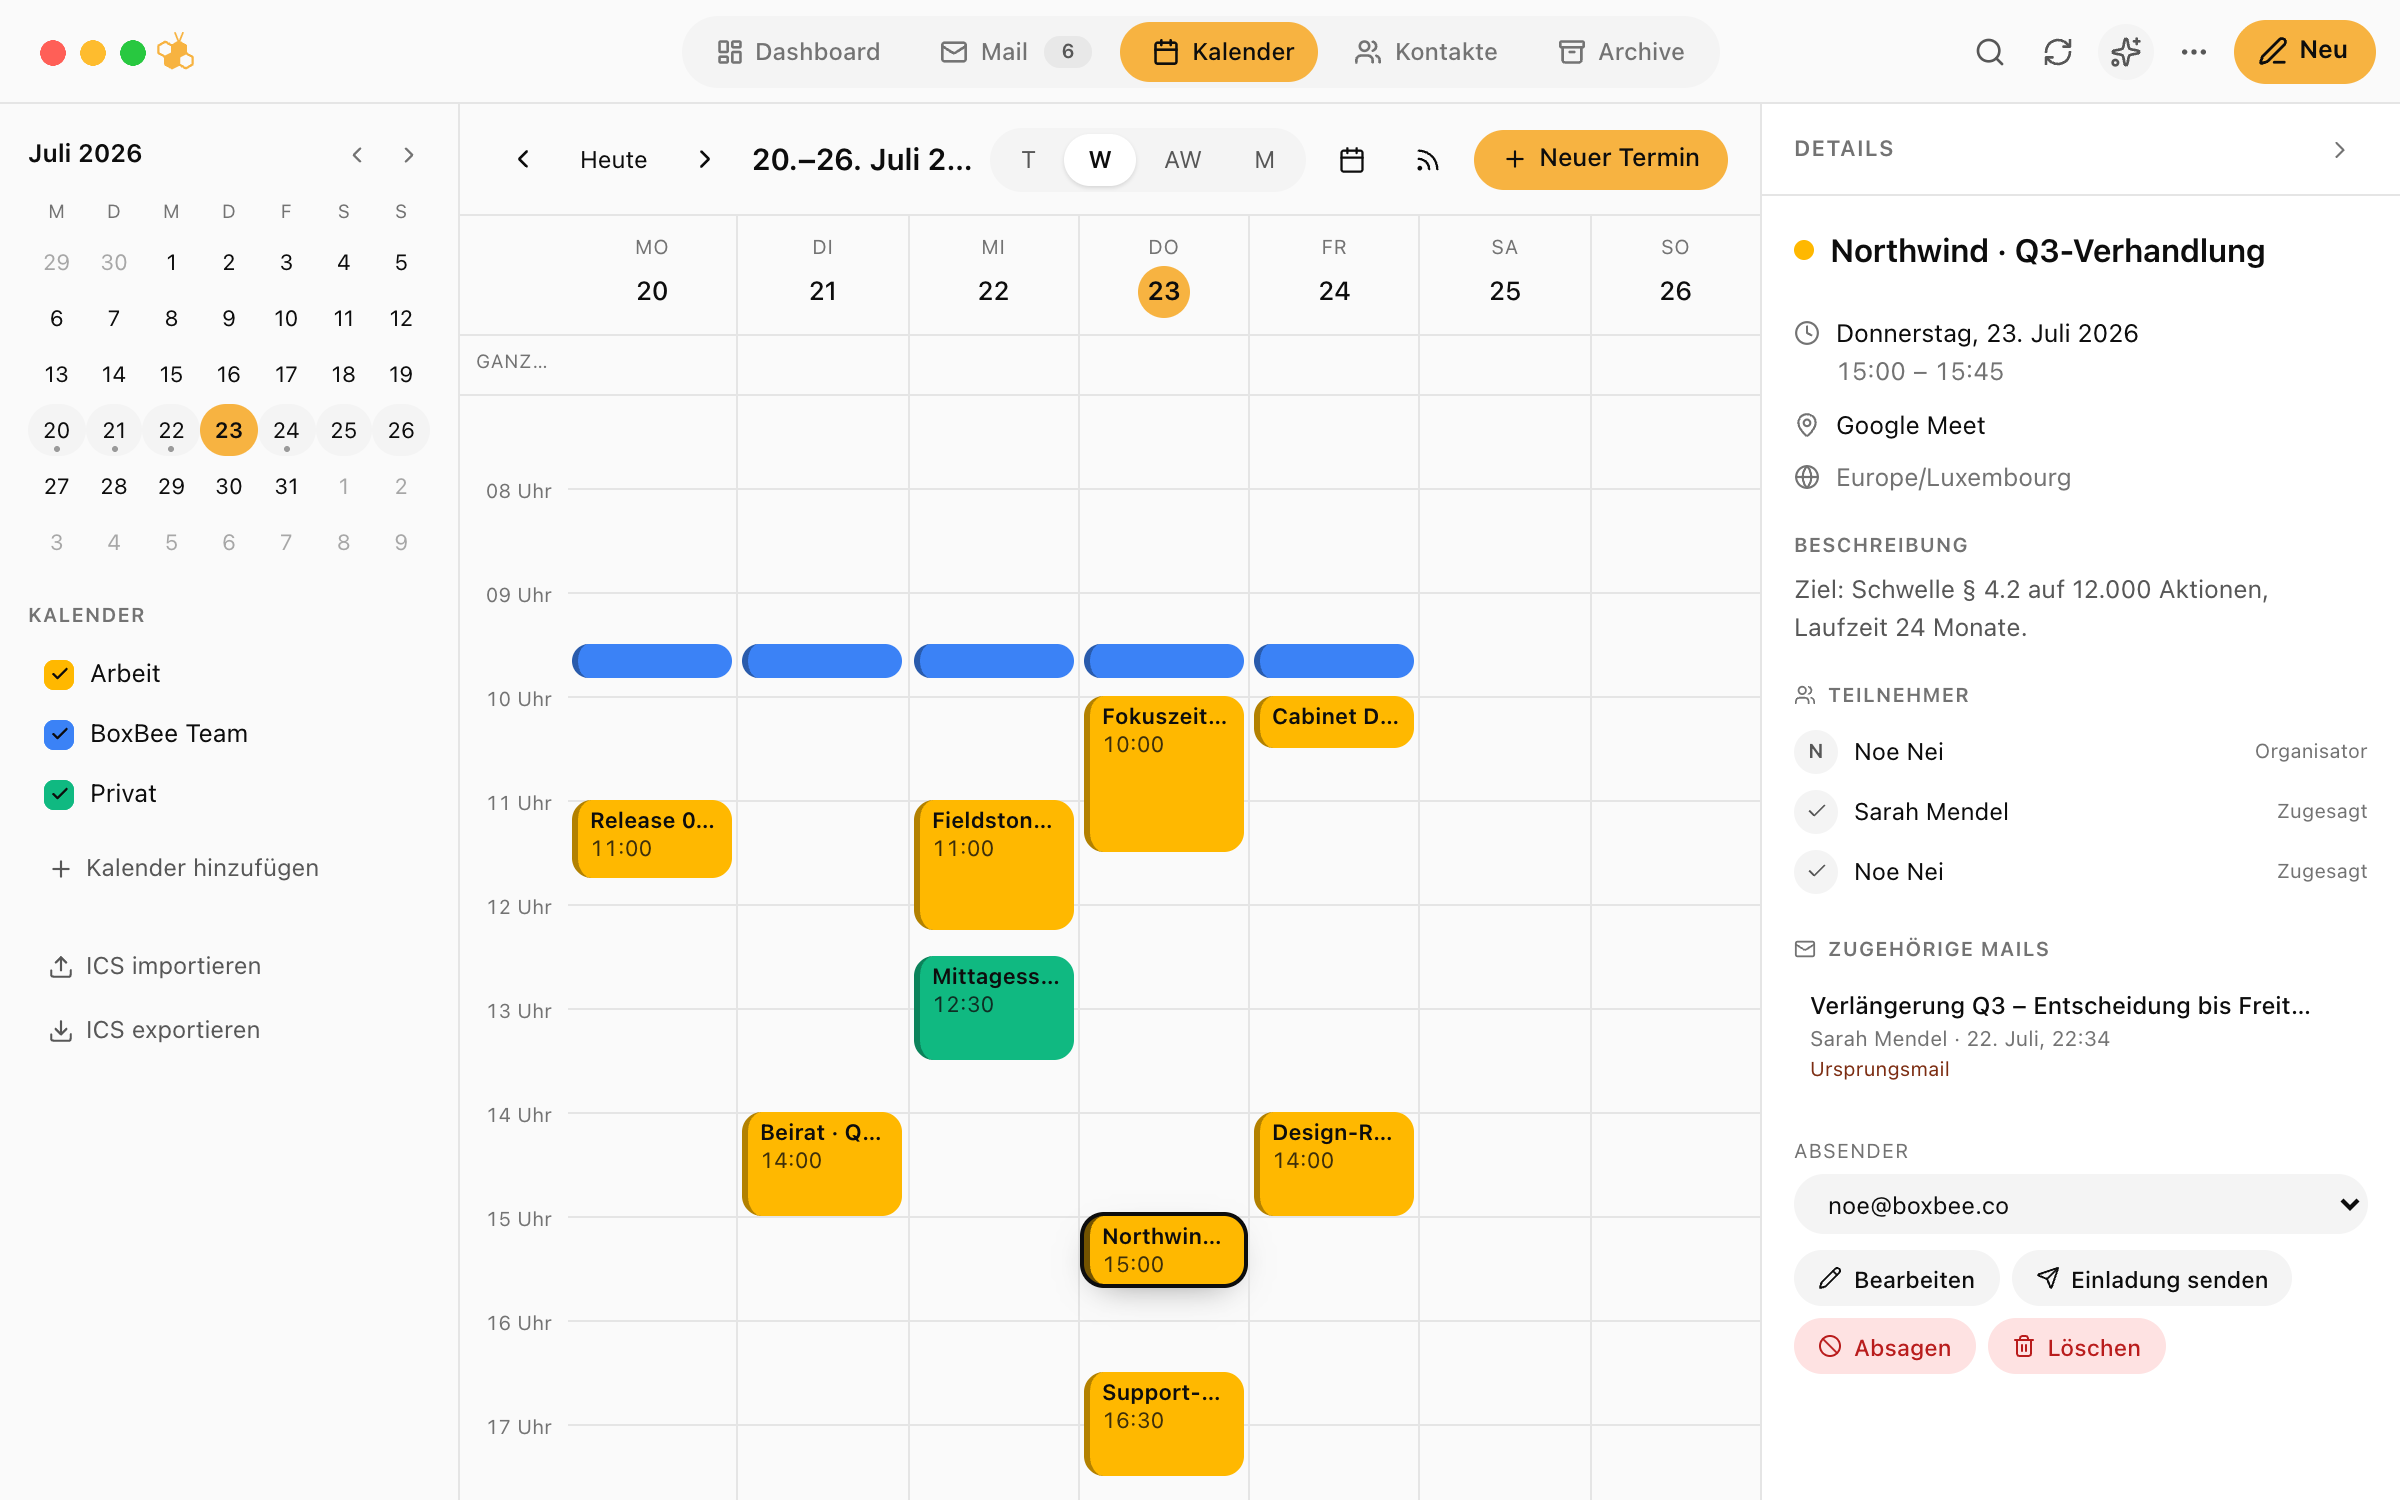Jump to Heute
The height and width of the screenshot is (1500, 2400).
(613, 160)
